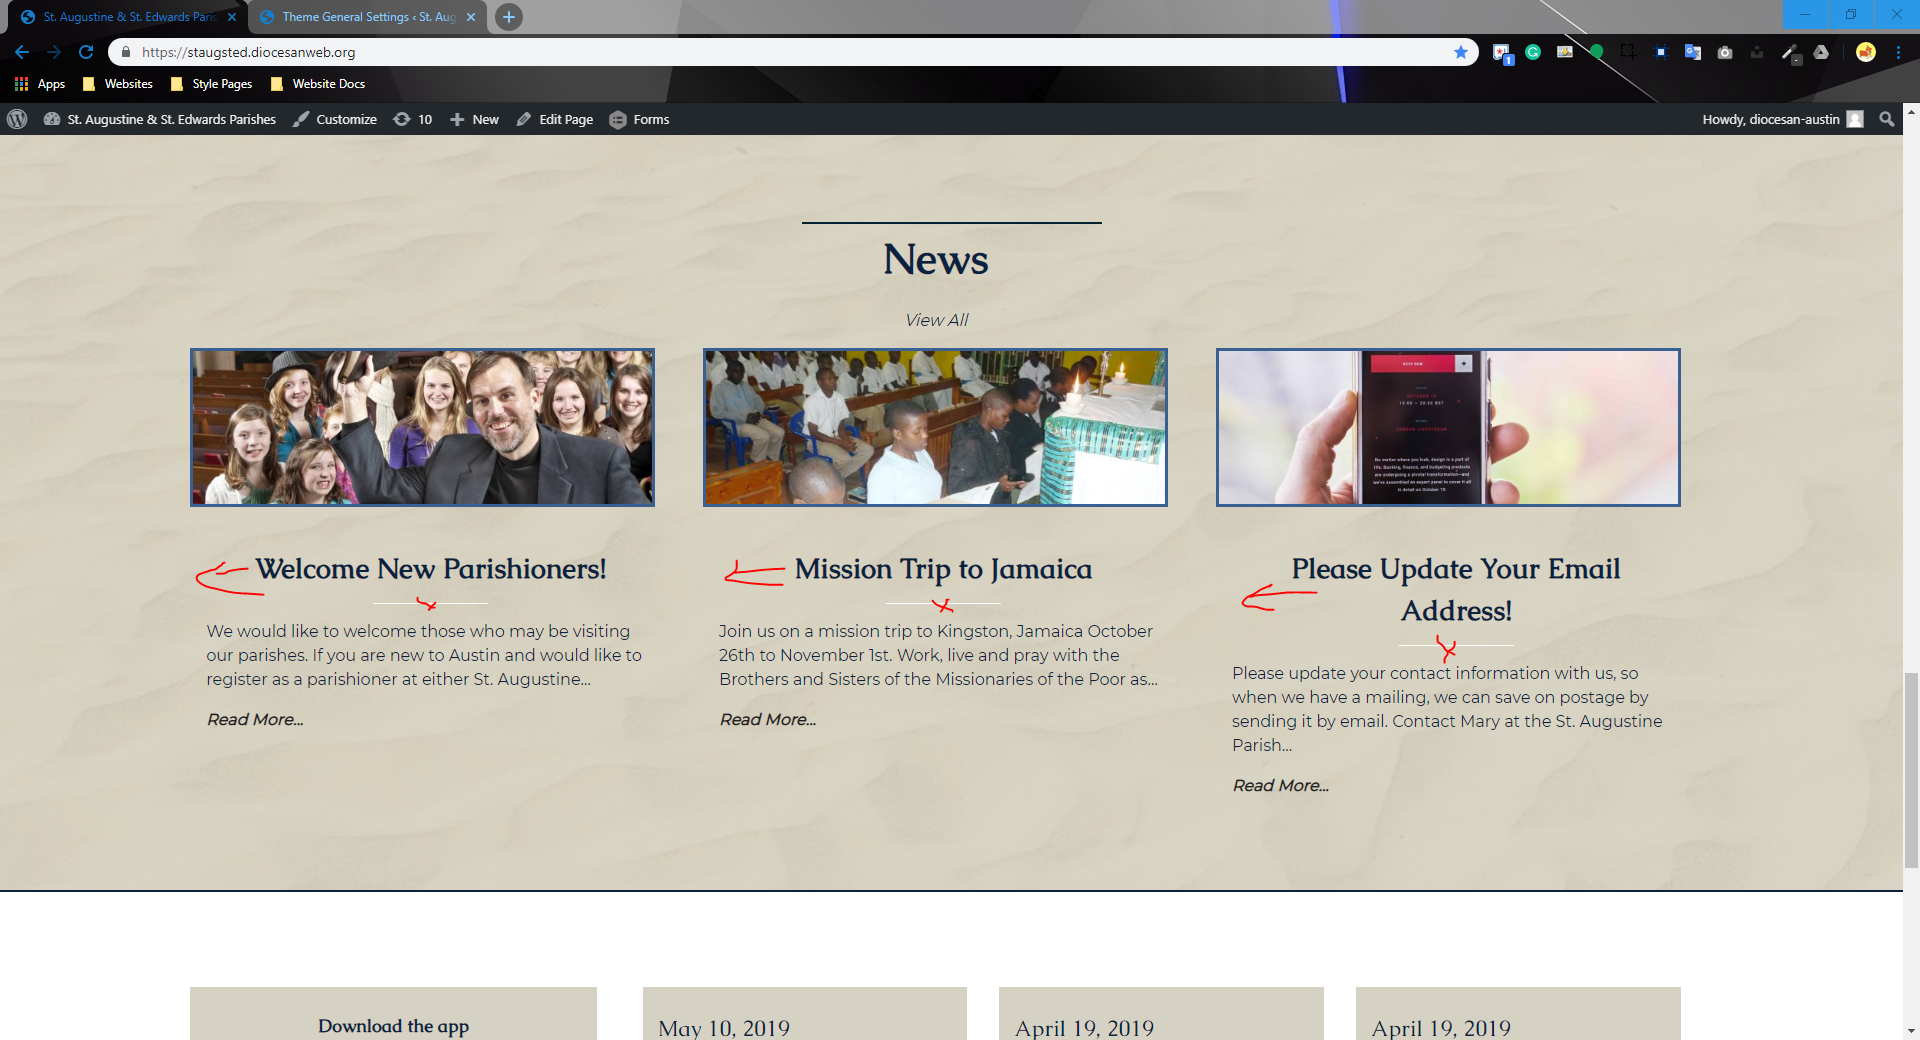Click the eyedropper color picker extension
This screenshot has height=1040, width=1920.
[x=1790, y=52]
